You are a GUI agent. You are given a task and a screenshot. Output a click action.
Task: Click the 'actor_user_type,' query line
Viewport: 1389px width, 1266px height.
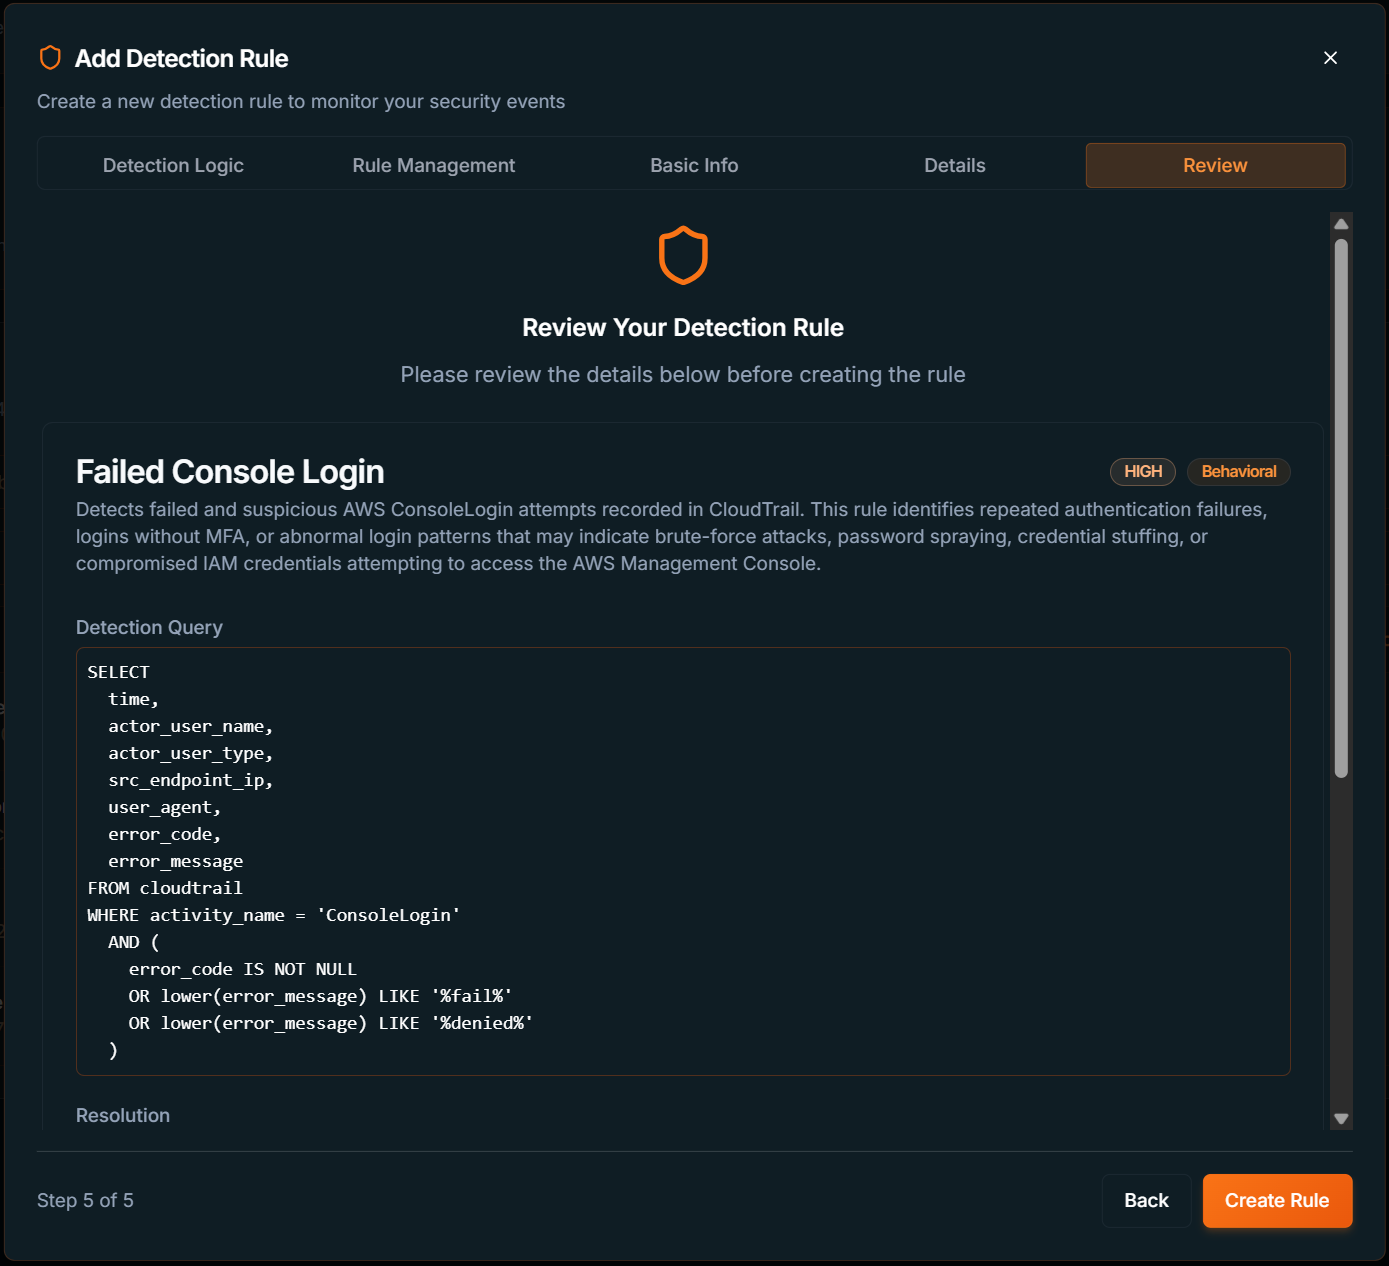190,753
